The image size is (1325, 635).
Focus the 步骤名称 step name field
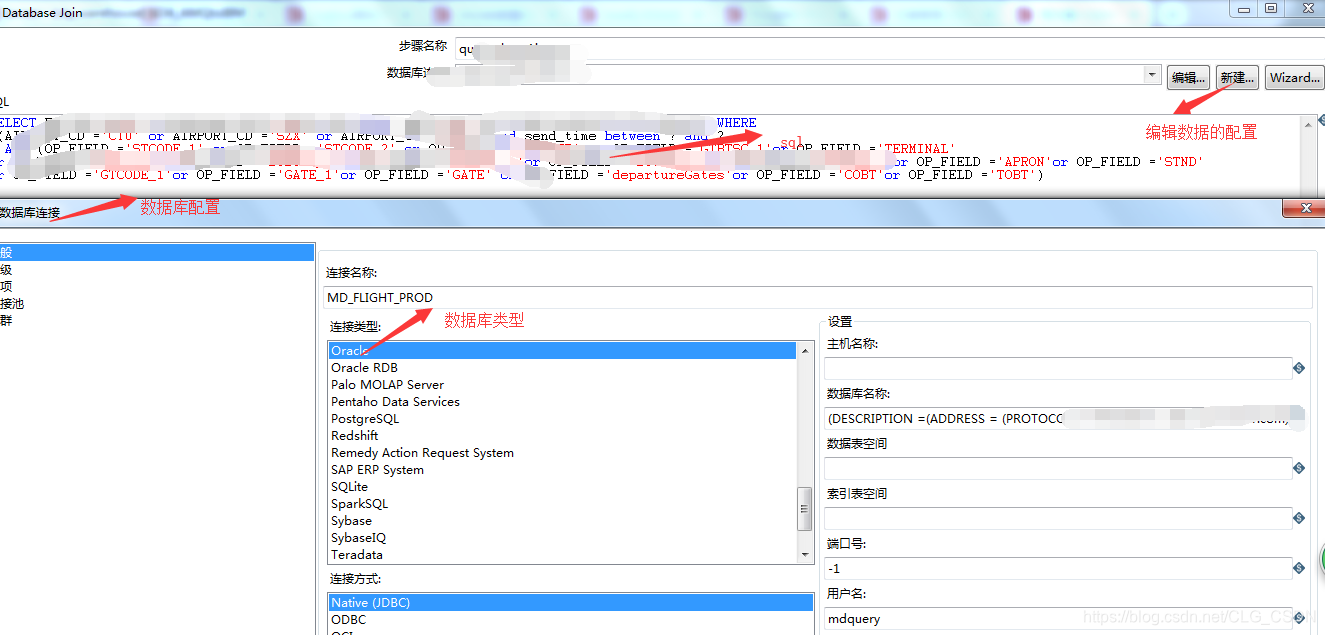click(x=889, y=48)
